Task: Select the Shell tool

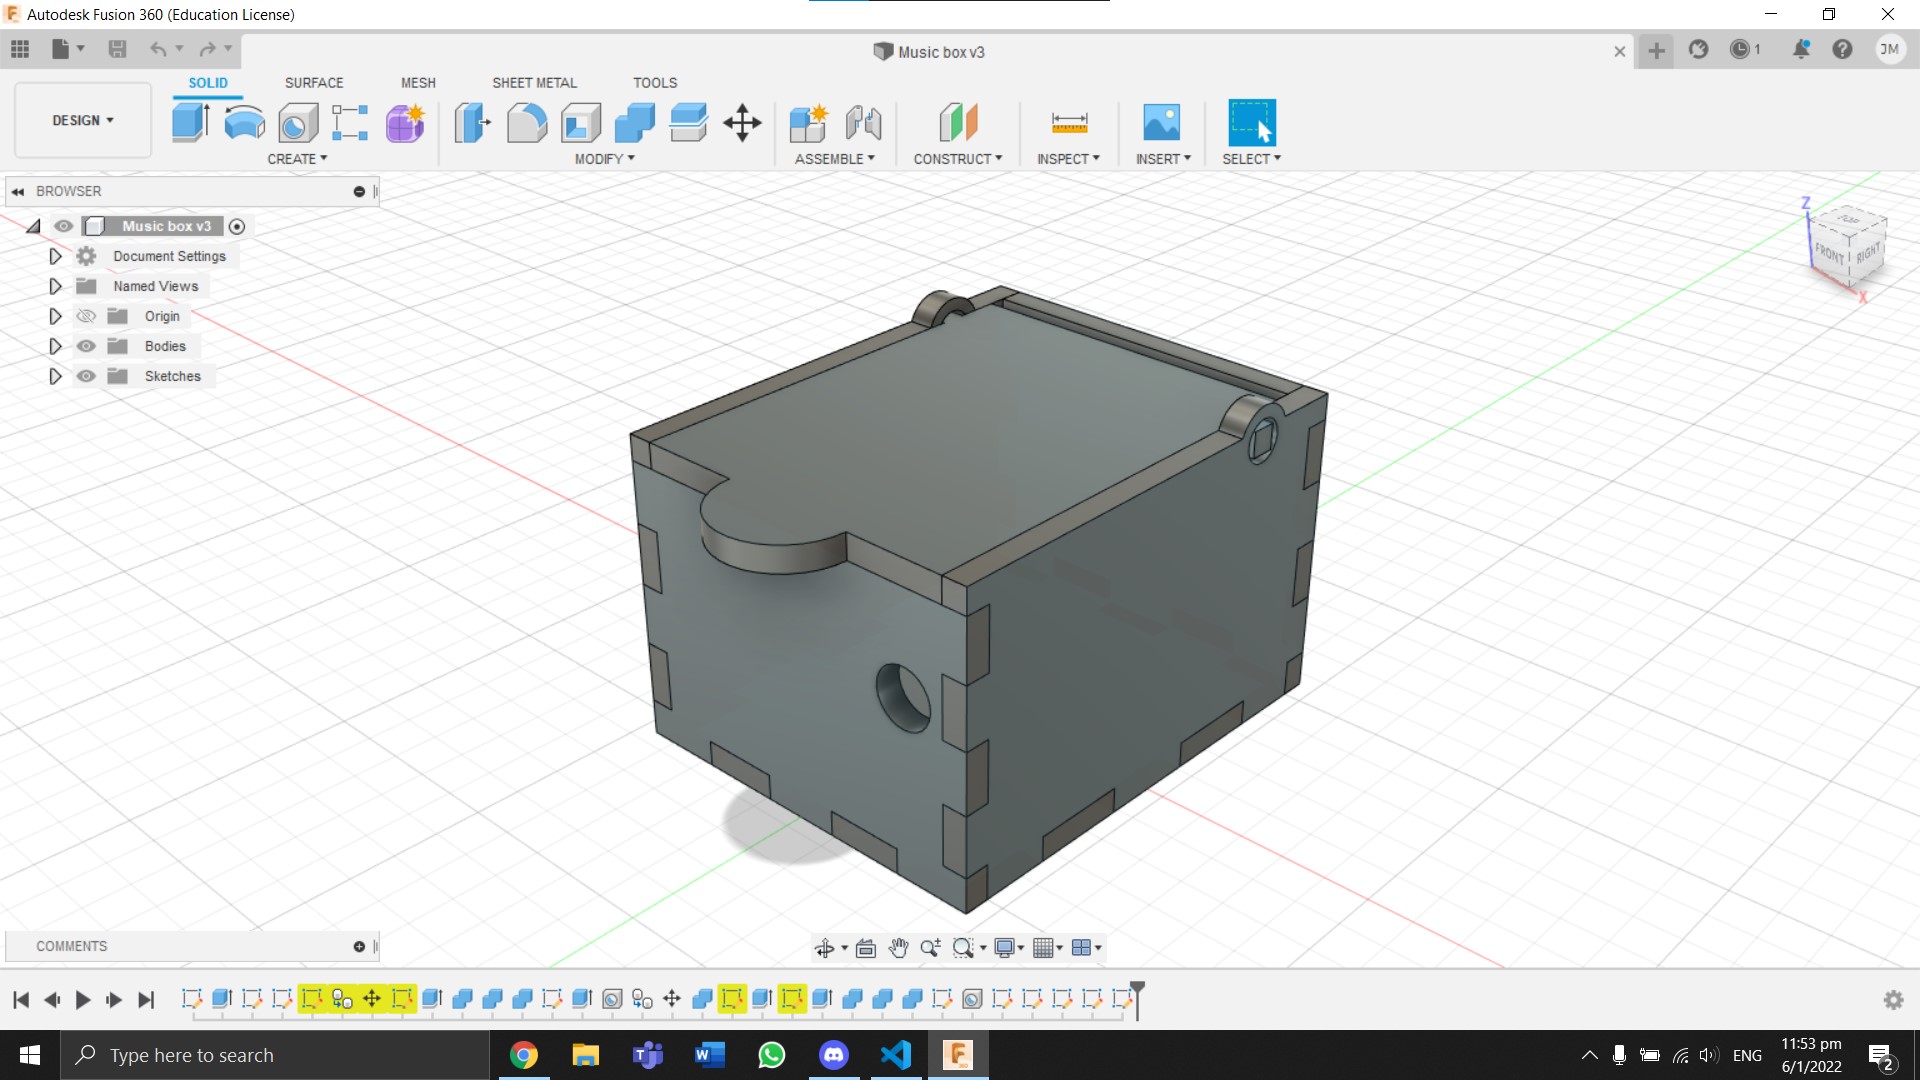Action: click(581, 123)
